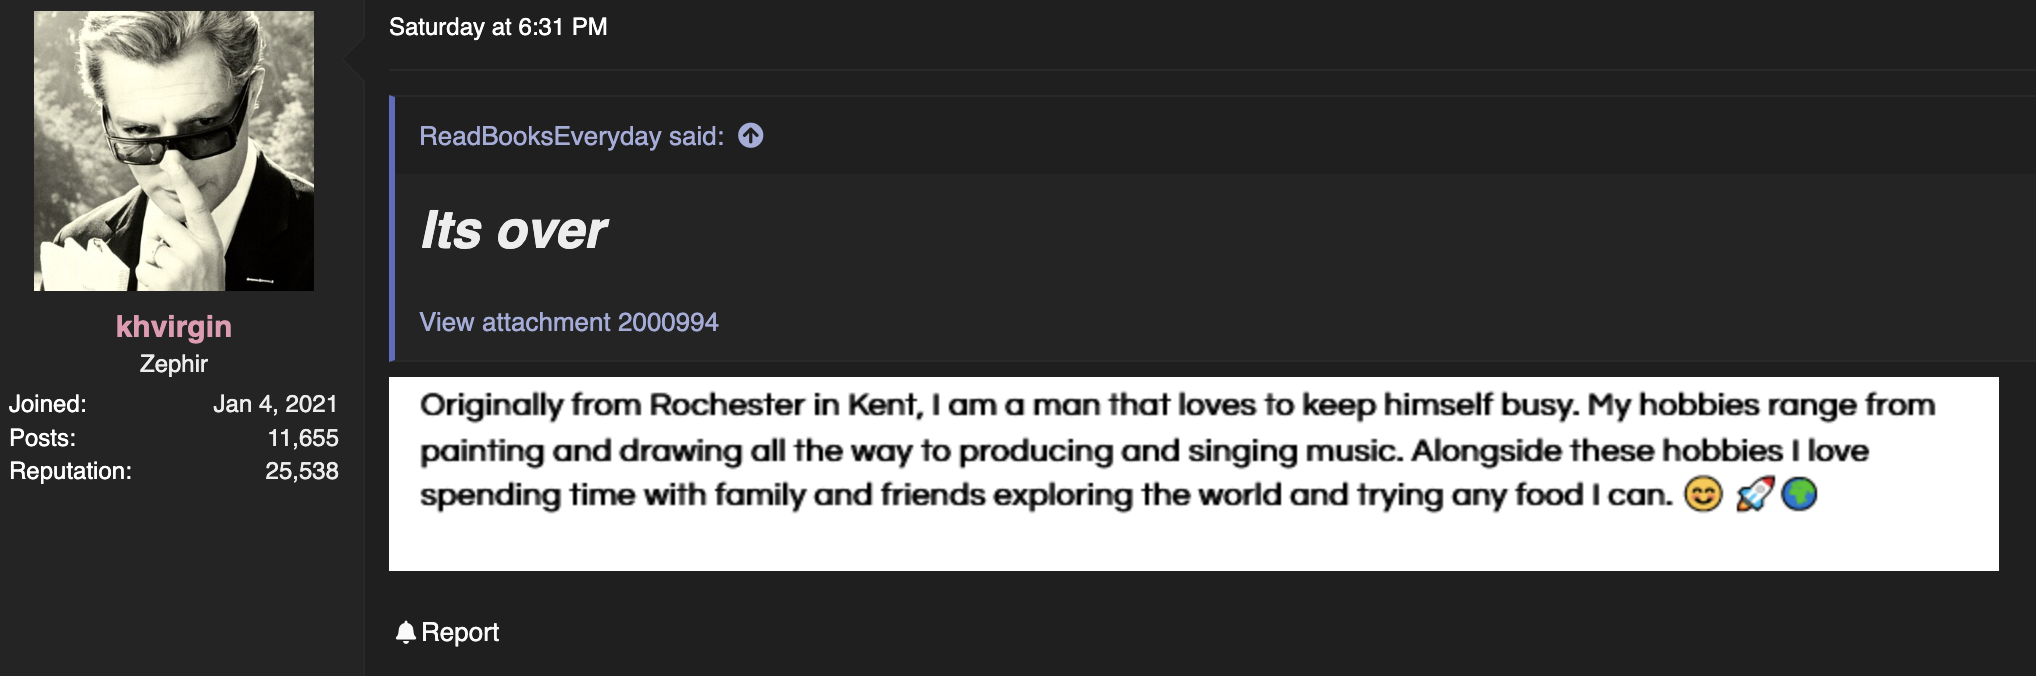2036x676 pixels.
Task: Click the Posts label in user info
Action: [x=43, y=438]
